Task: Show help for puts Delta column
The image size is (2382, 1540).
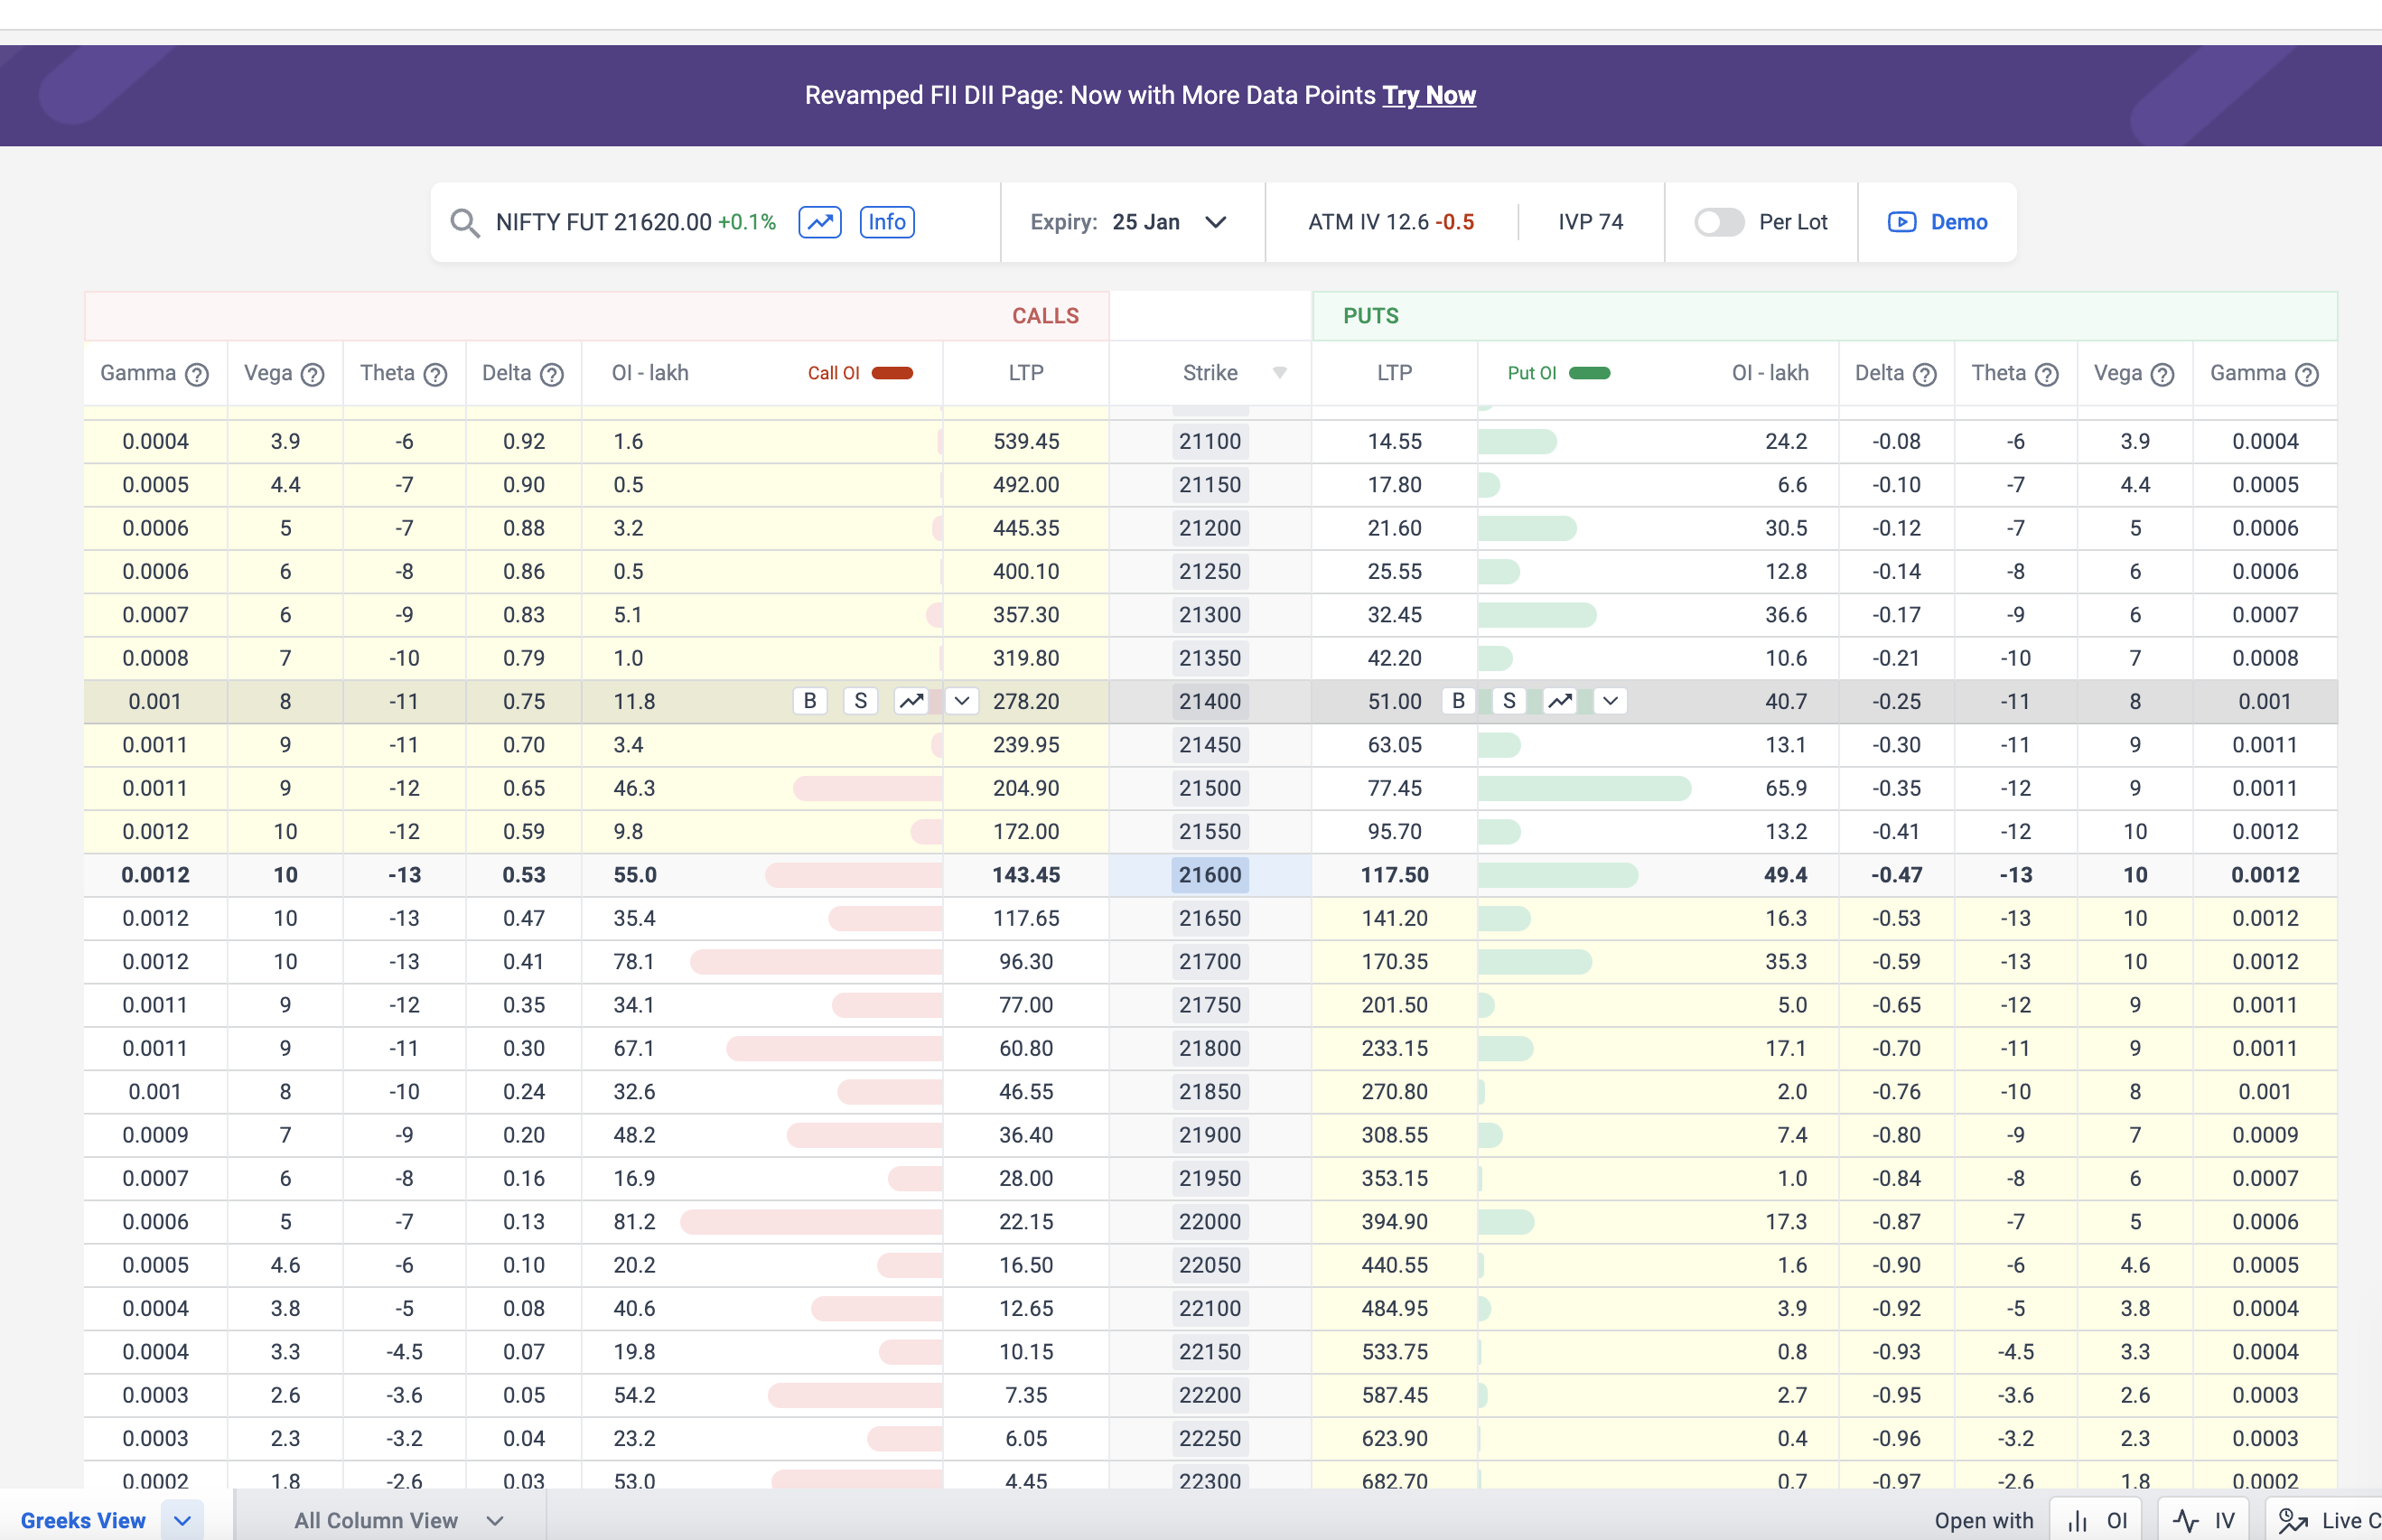Action: click(1925, 374)
